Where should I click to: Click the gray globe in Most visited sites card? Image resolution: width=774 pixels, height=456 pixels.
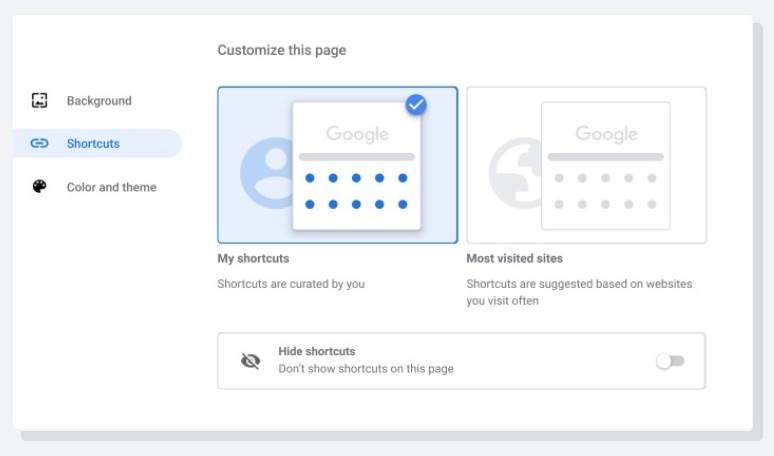(514, 172)
